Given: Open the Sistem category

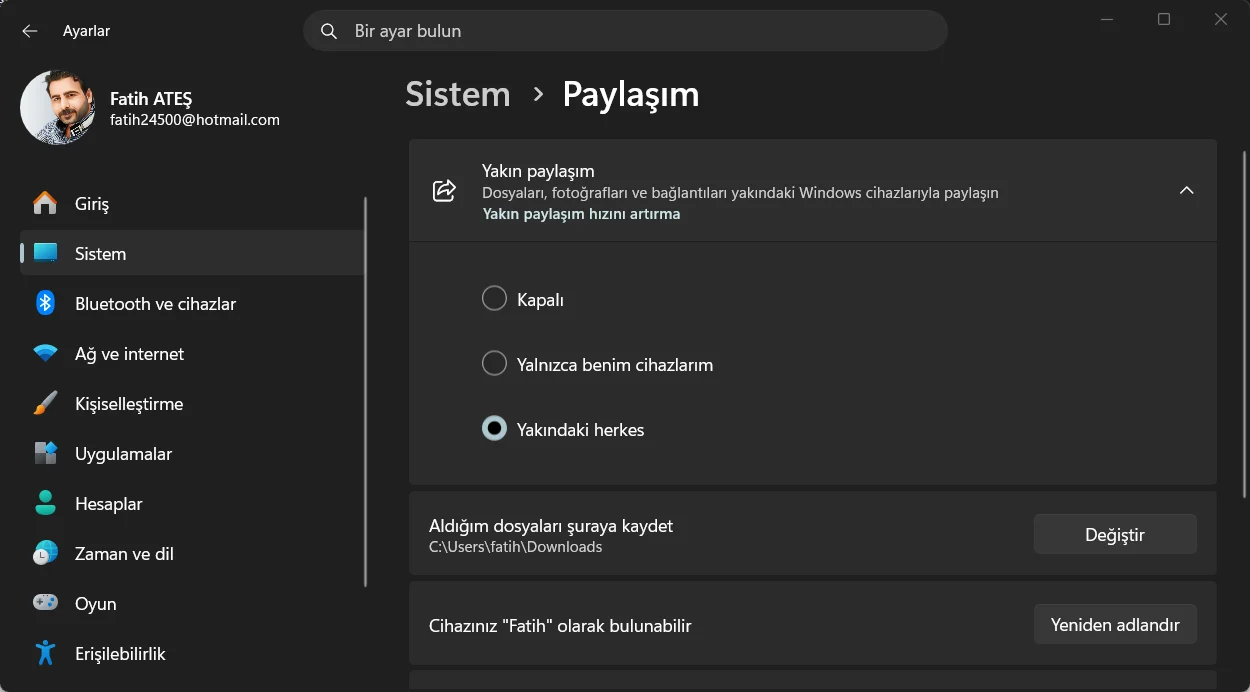Looking at the screenshot, I should (192, 253).
